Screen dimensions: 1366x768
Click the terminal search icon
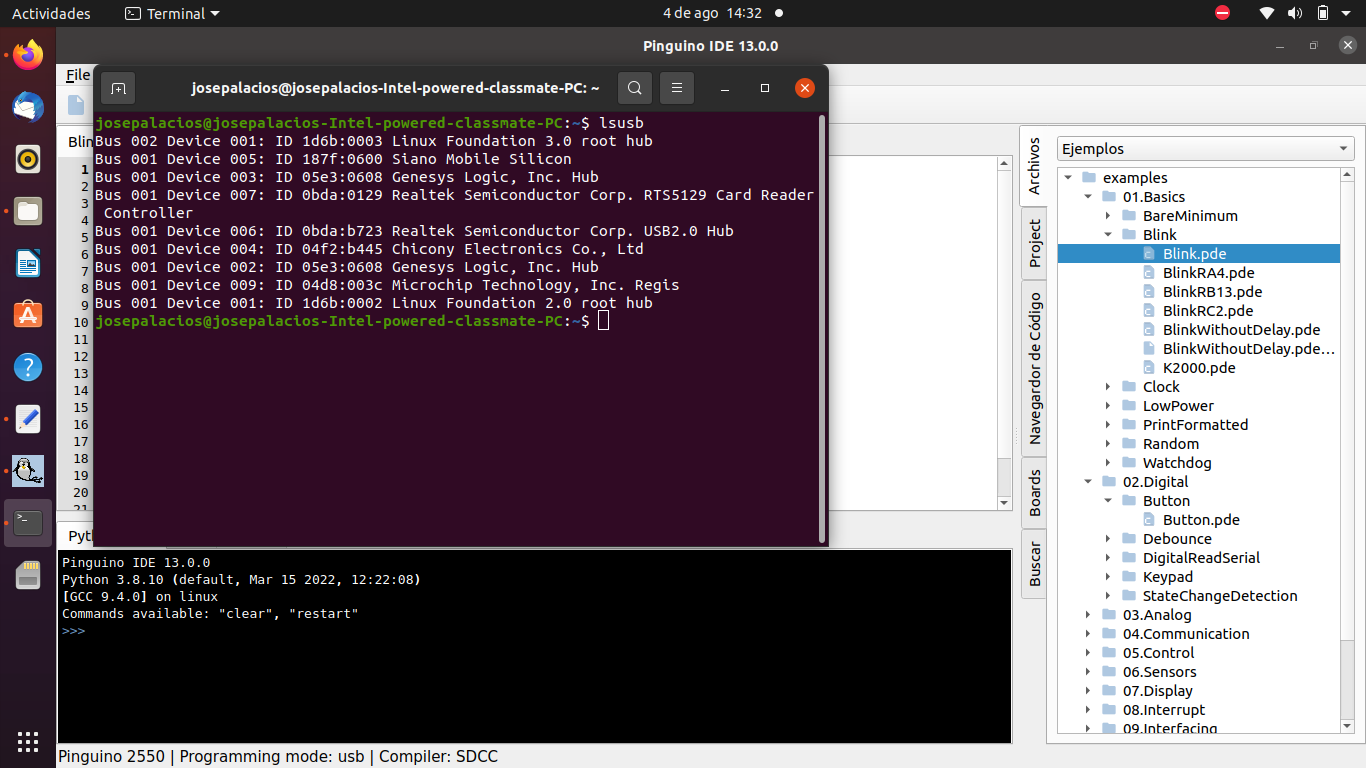click(635, 88)
